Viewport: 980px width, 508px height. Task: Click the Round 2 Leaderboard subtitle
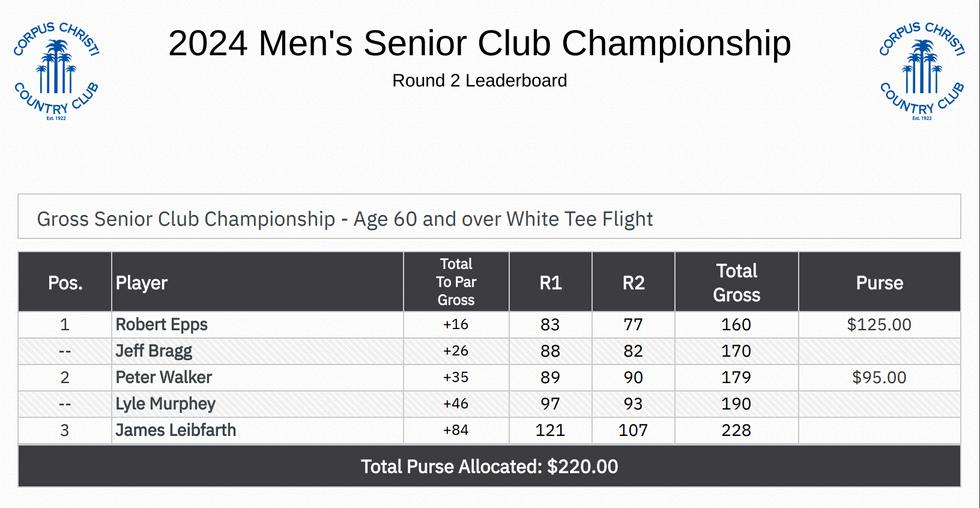(479, 80)
